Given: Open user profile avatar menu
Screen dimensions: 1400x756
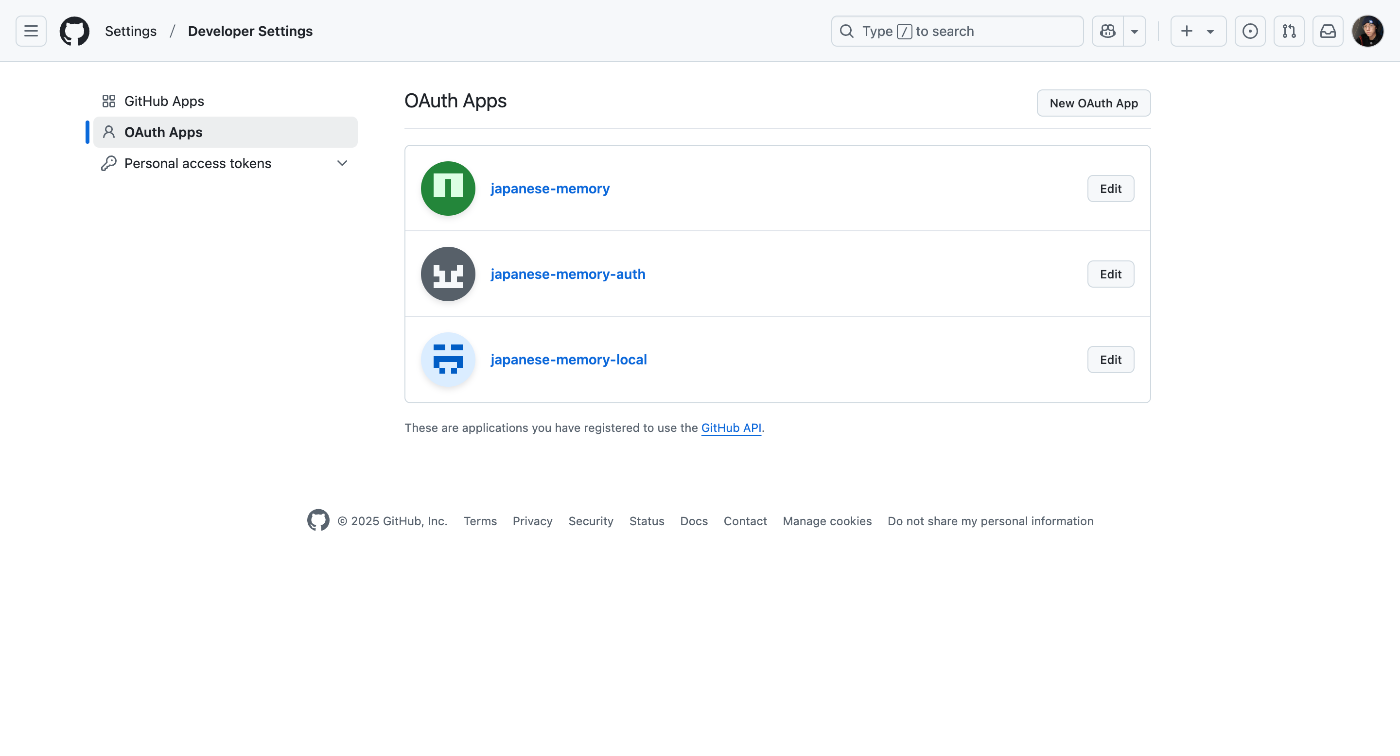Looking at the screenshot, I should point(1368,31).
